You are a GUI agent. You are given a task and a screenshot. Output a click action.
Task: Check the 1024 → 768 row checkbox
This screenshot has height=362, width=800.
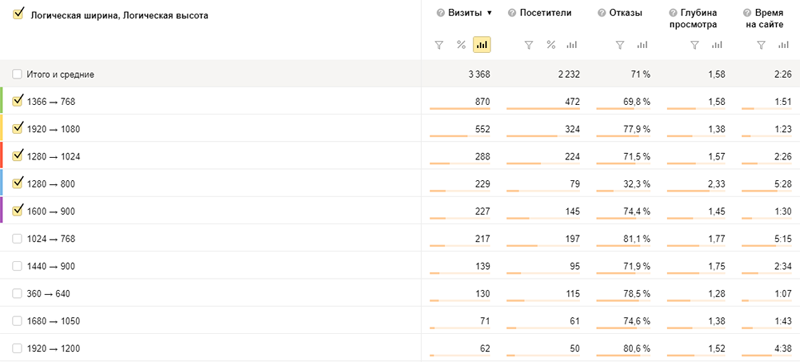pos(17,239)
